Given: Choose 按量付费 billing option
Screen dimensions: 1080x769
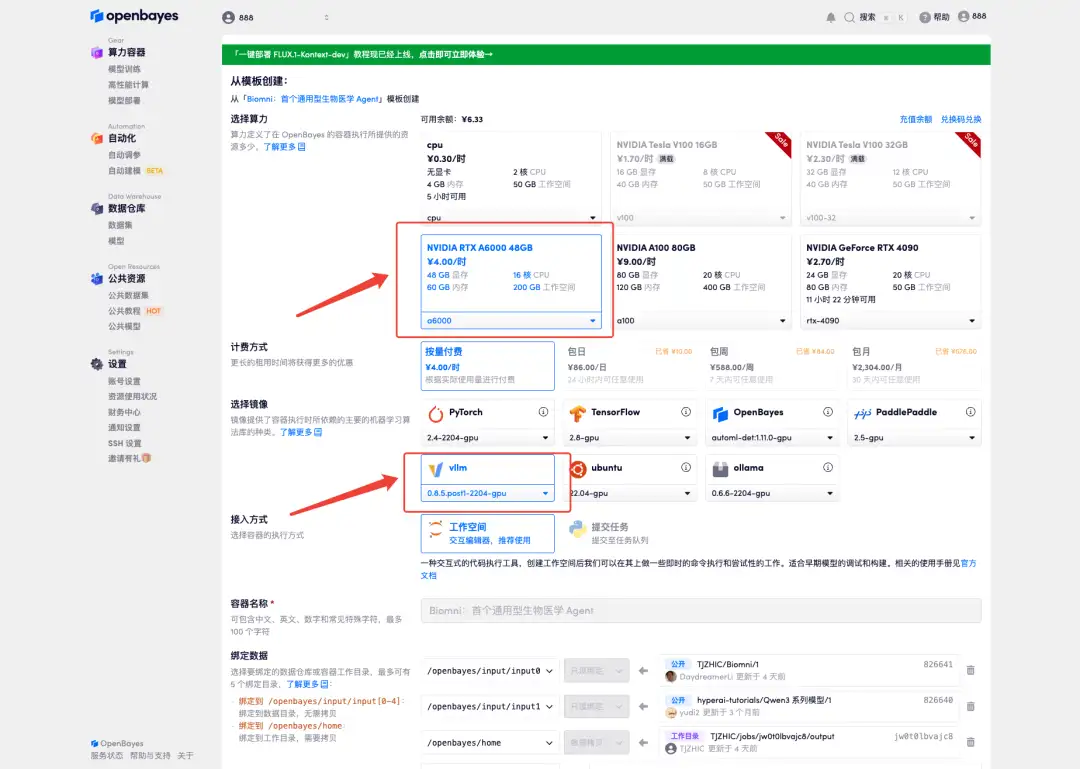Looking at the screenshot, I should (x=488, y=366).
